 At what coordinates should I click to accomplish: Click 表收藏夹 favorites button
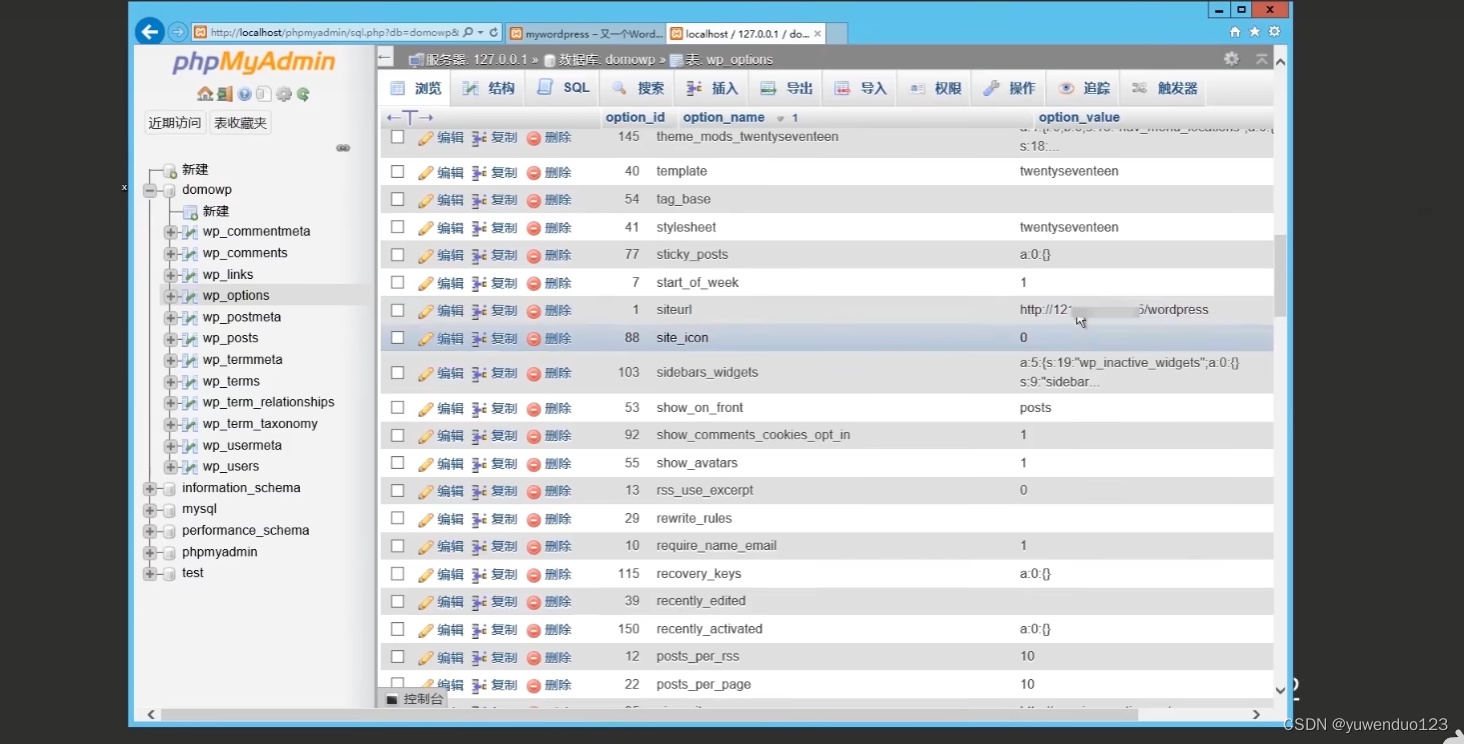[x=240, y=123]
